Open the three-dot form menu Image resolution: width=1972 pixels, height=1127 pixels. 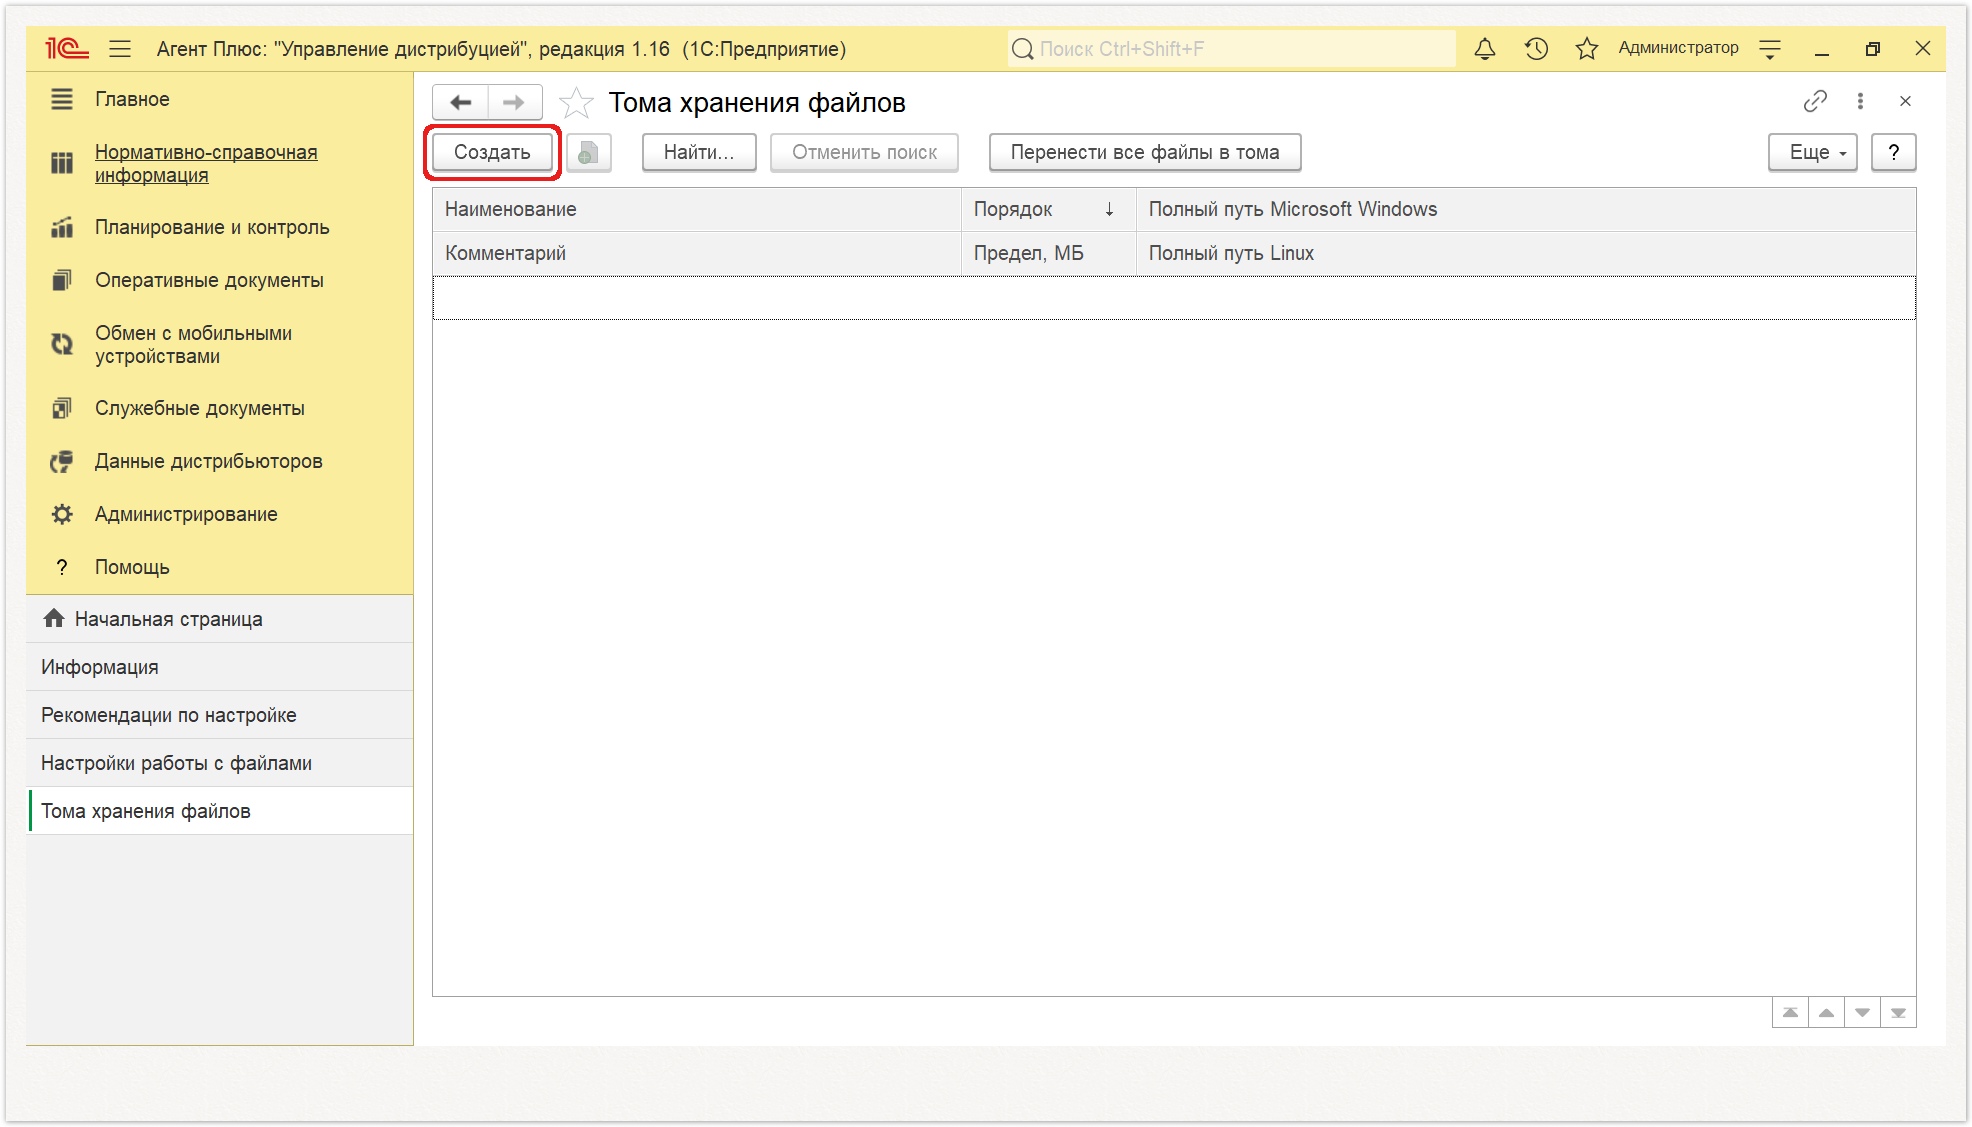[1860, 101]
